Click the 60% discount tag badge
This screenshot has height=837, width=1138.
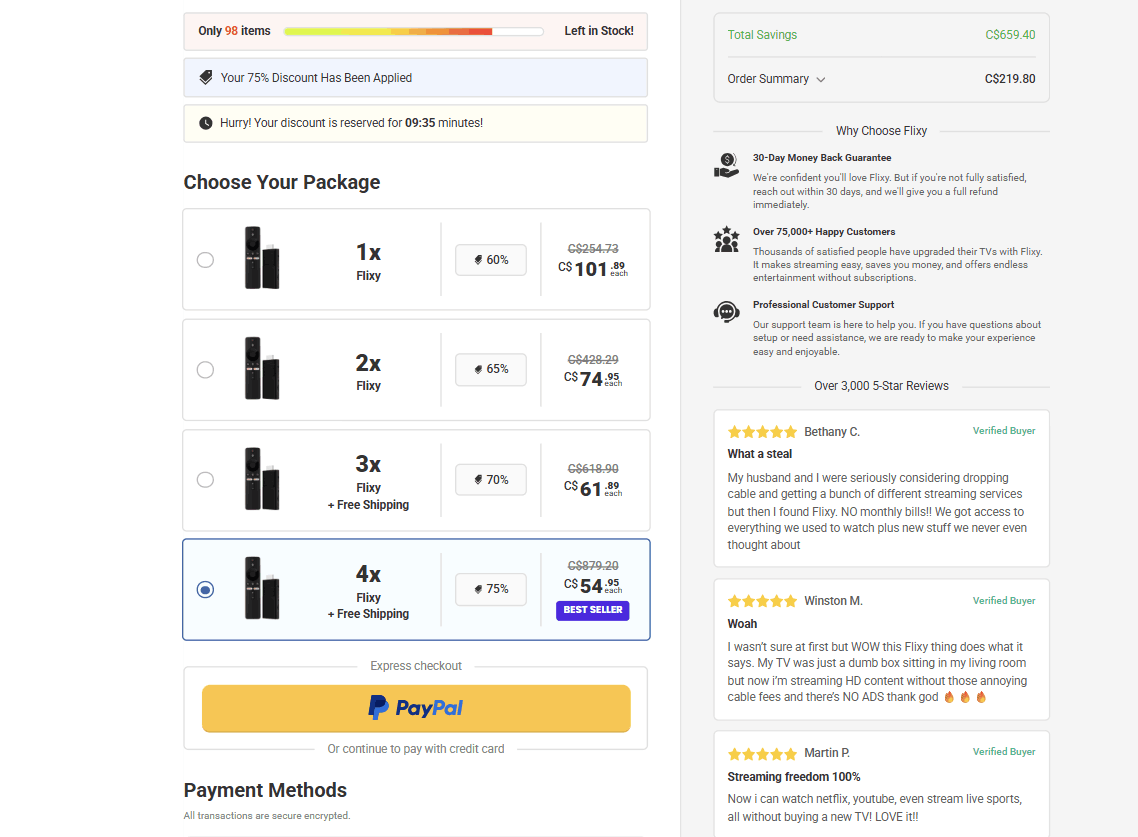490,260
